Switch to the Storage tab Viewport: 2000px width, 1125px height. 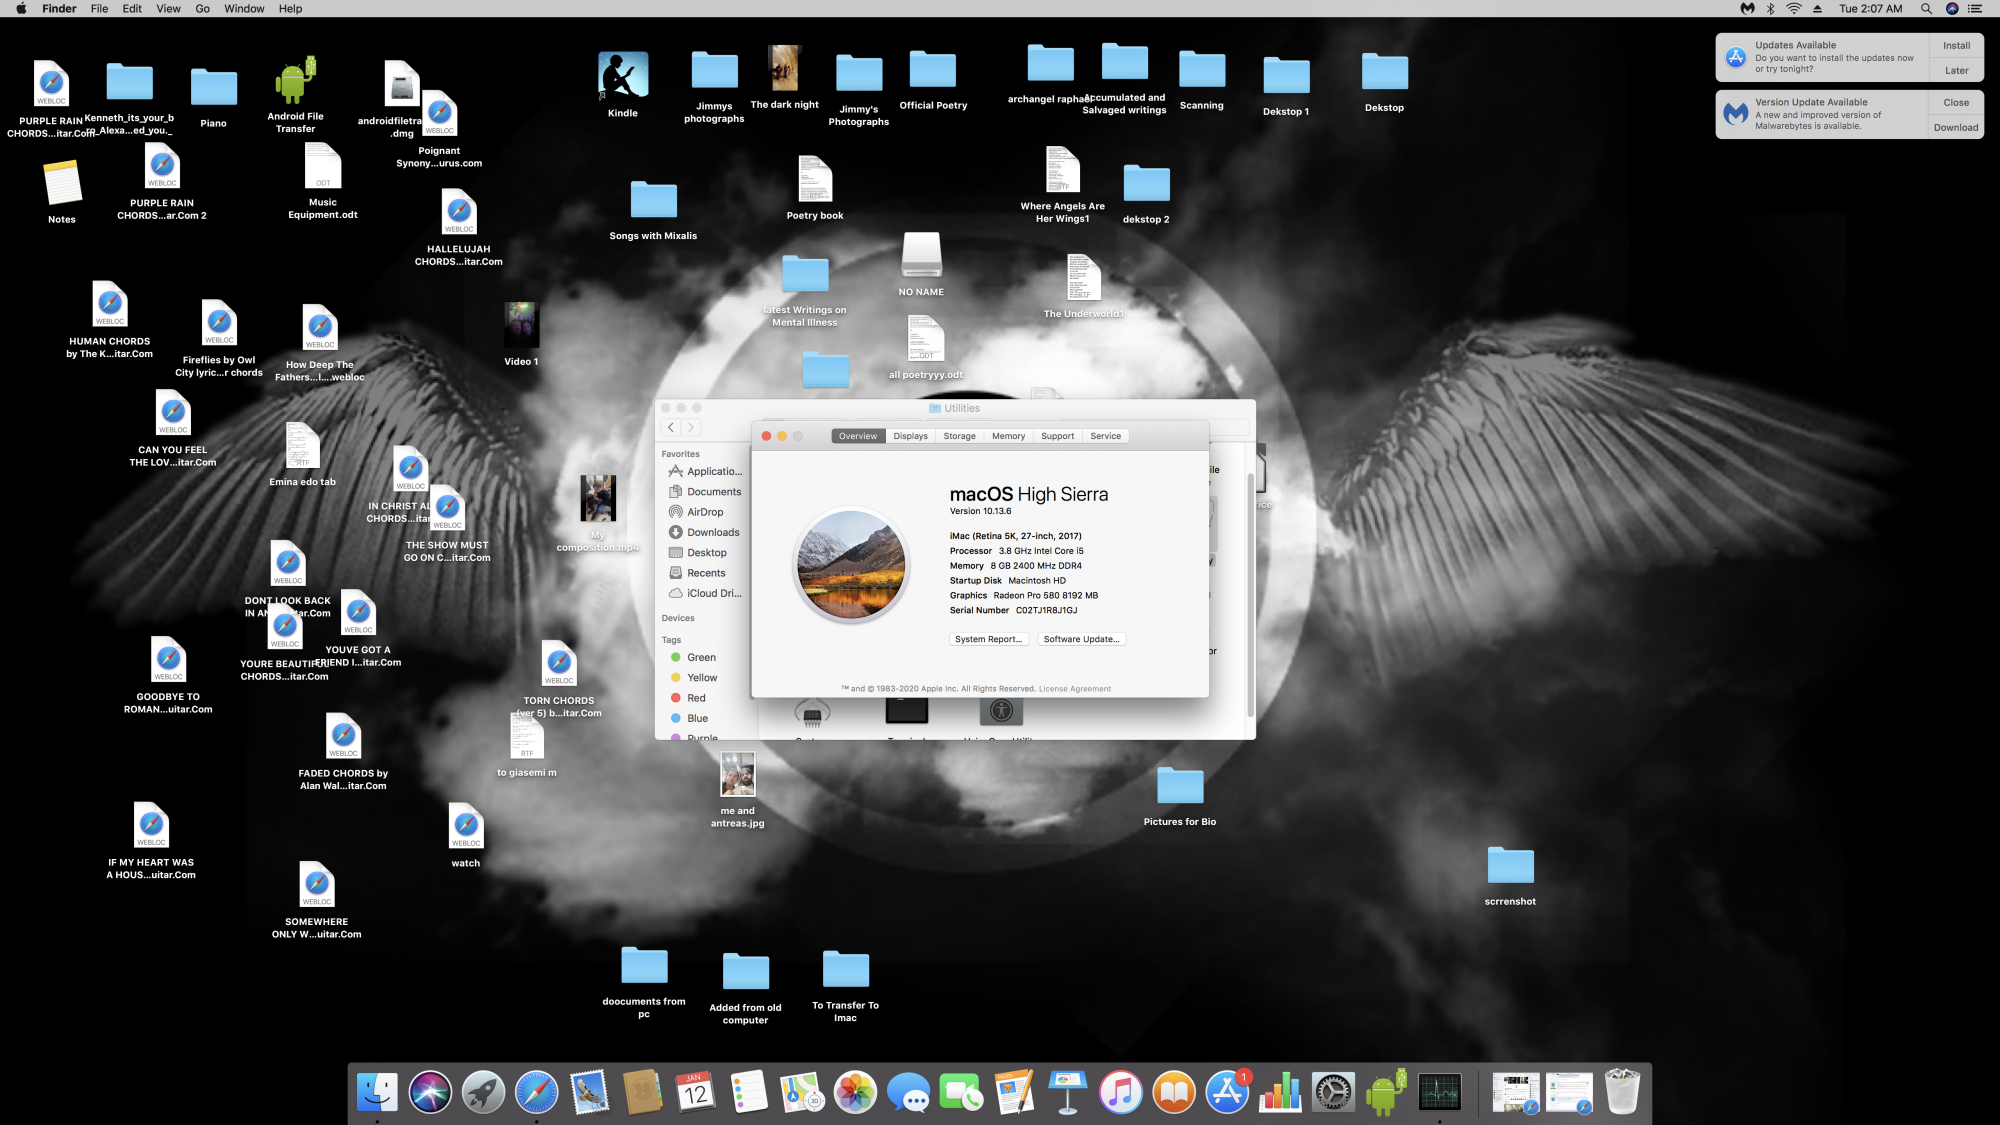pyautogui.click(x=959, y=436)
